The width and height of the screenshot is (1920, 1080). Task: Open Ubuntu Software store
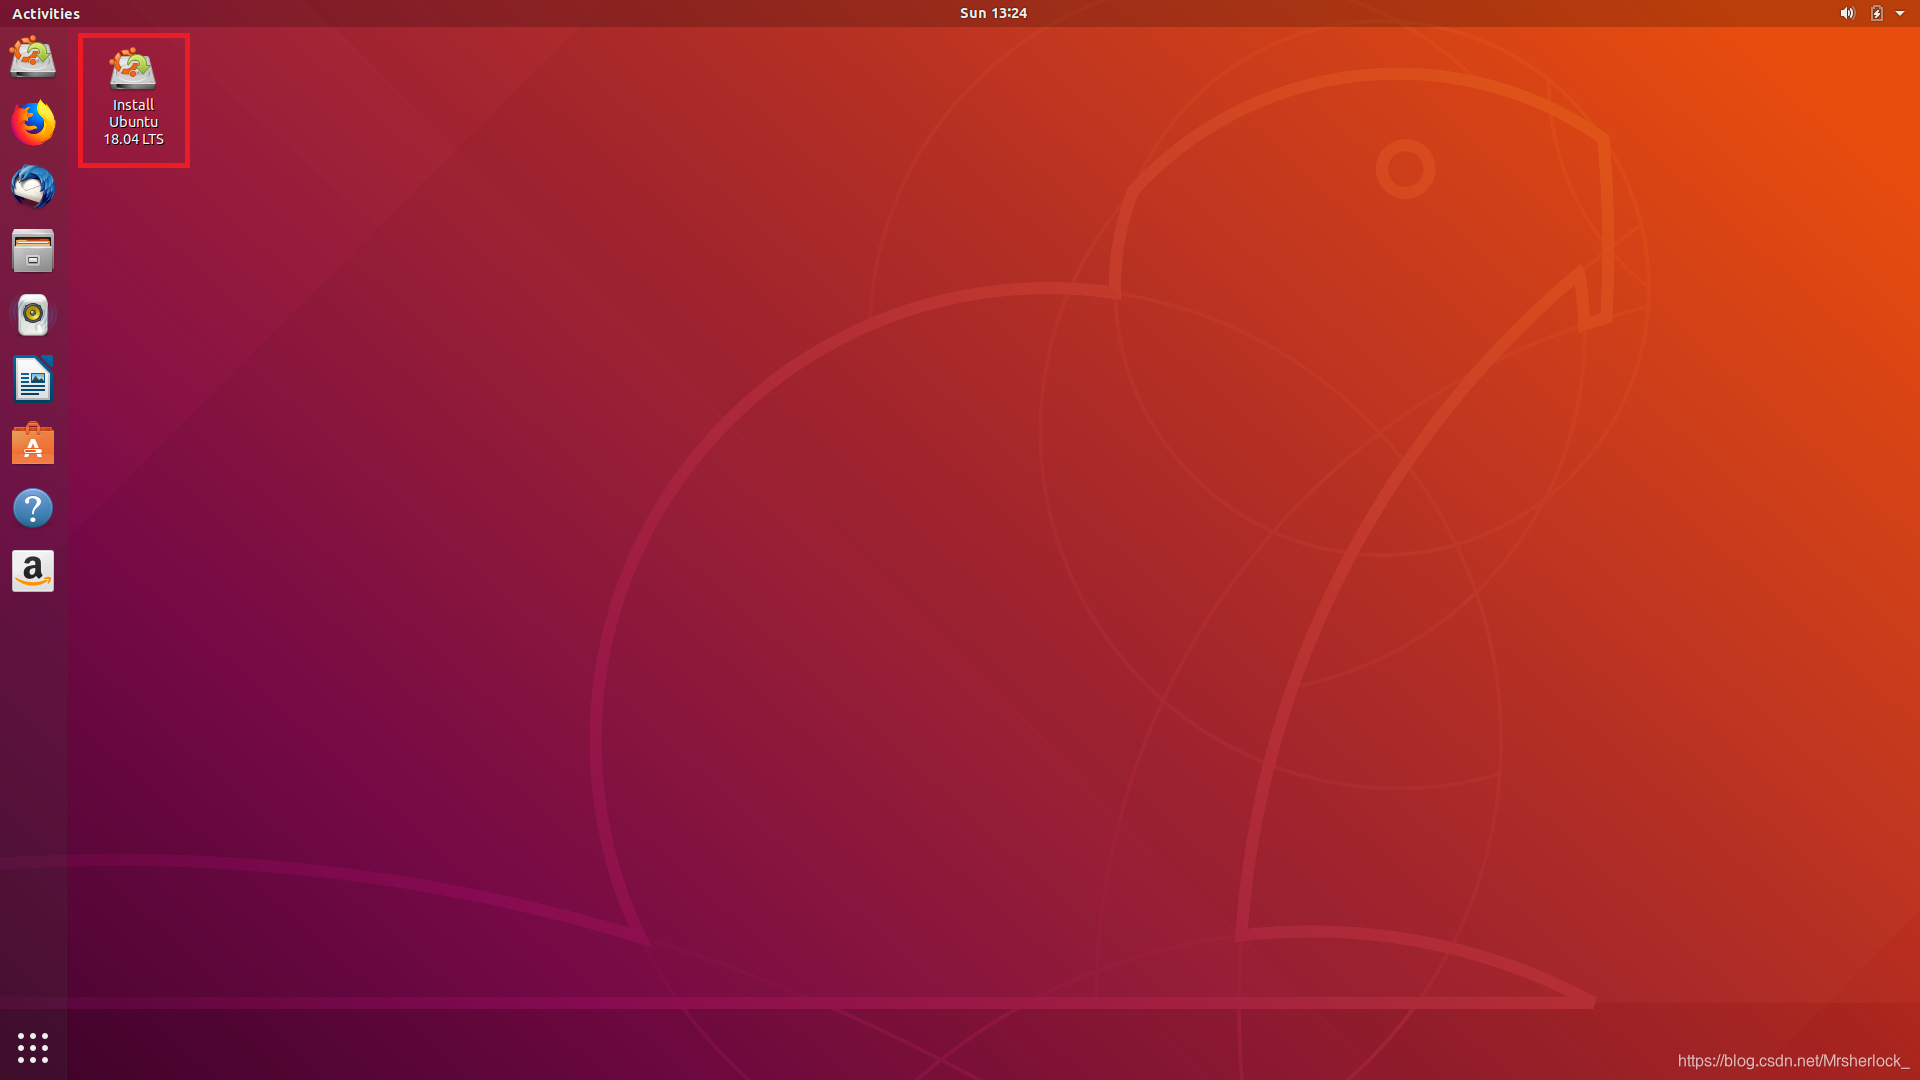33,443
